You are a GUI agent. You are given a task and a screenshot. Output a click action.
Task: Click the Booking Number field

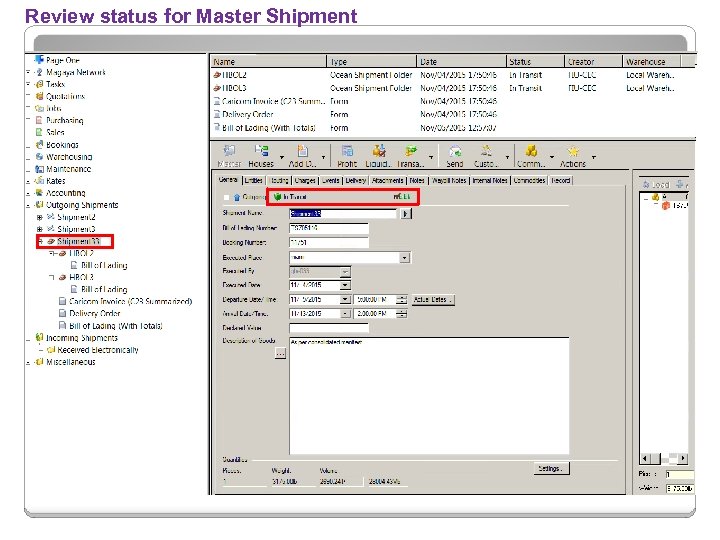pos(329,242)
